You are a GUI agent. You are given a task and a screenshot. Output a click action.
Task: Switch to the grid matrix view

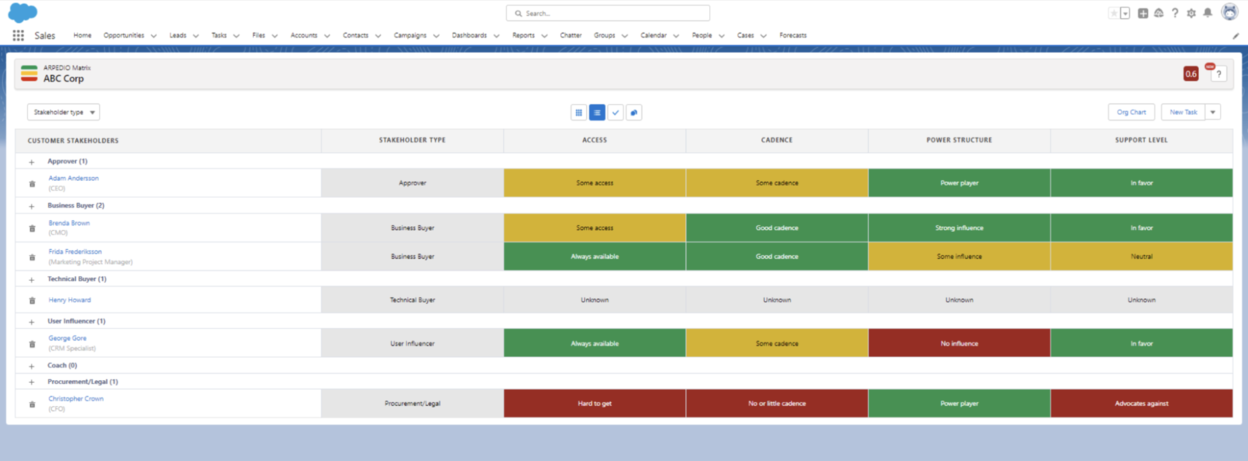(578, 113)
